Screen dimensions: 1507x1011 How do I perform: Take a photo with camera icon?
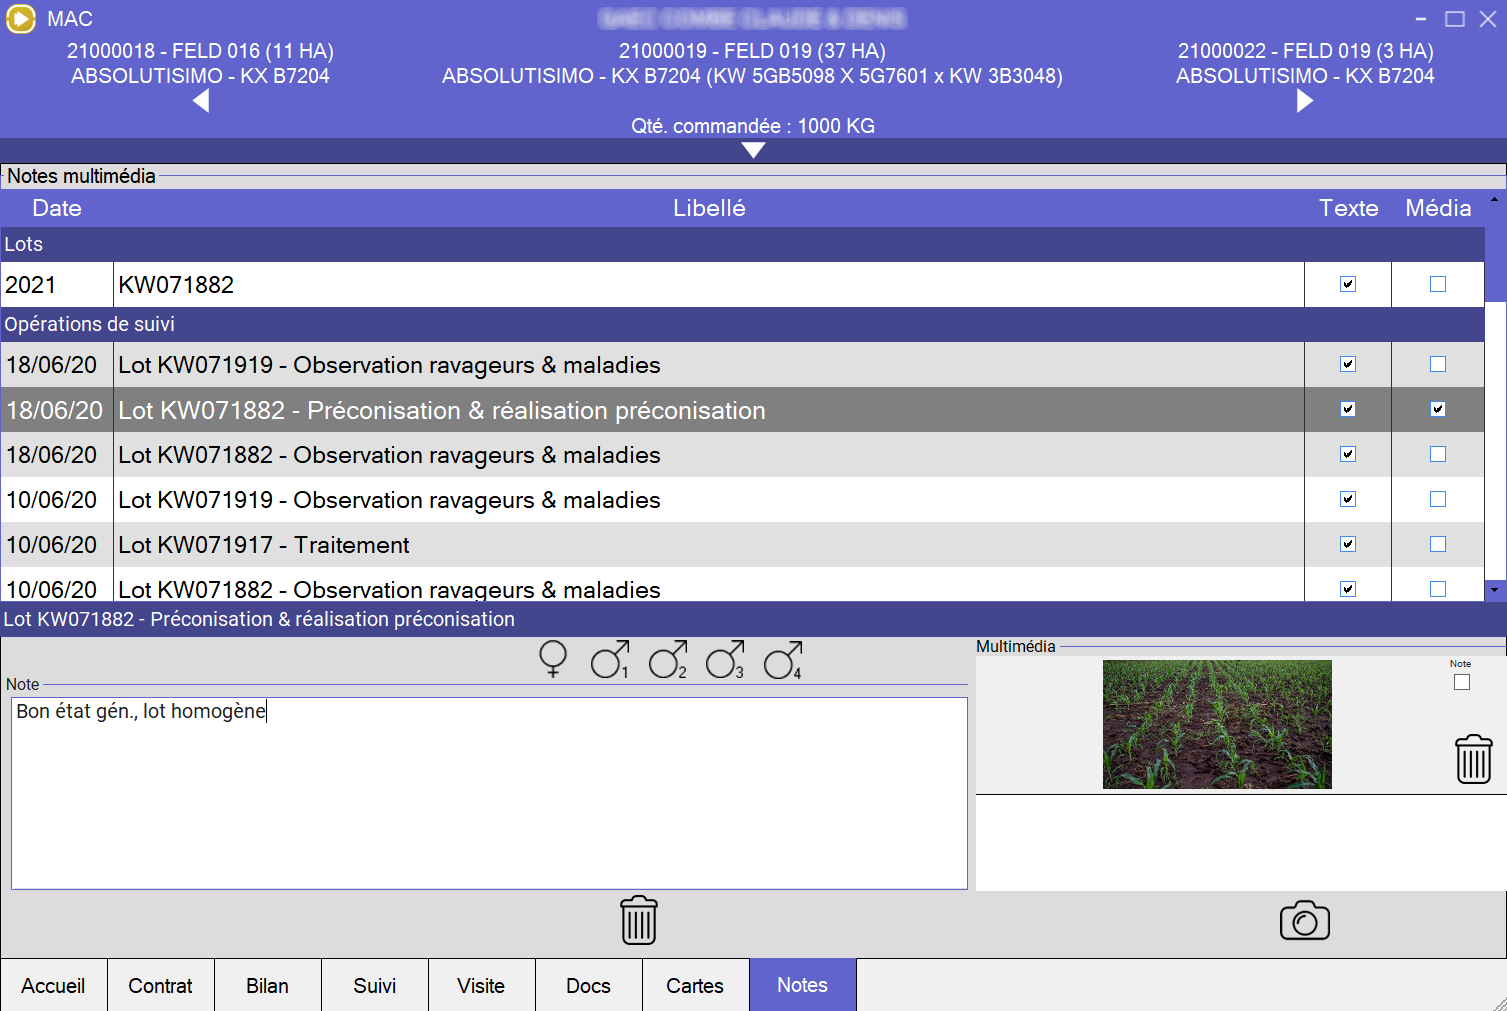tap(1305, 920)
